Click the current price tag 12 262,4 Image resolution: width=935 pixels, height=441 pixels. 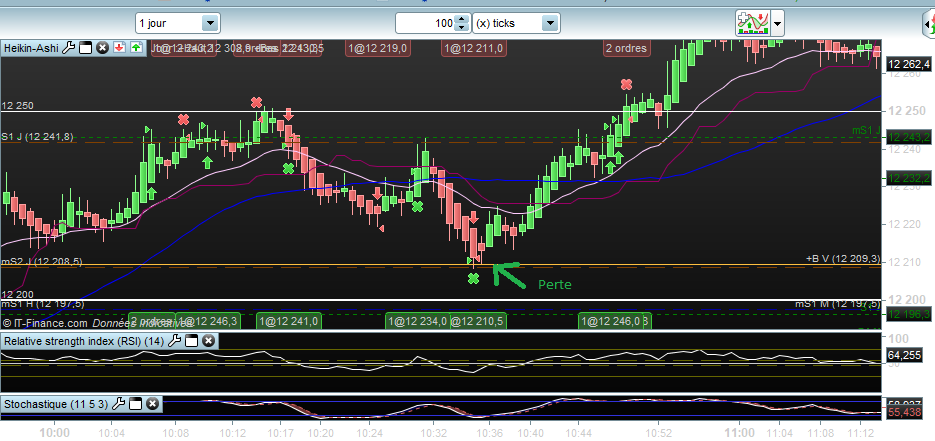tap(908, 64)
